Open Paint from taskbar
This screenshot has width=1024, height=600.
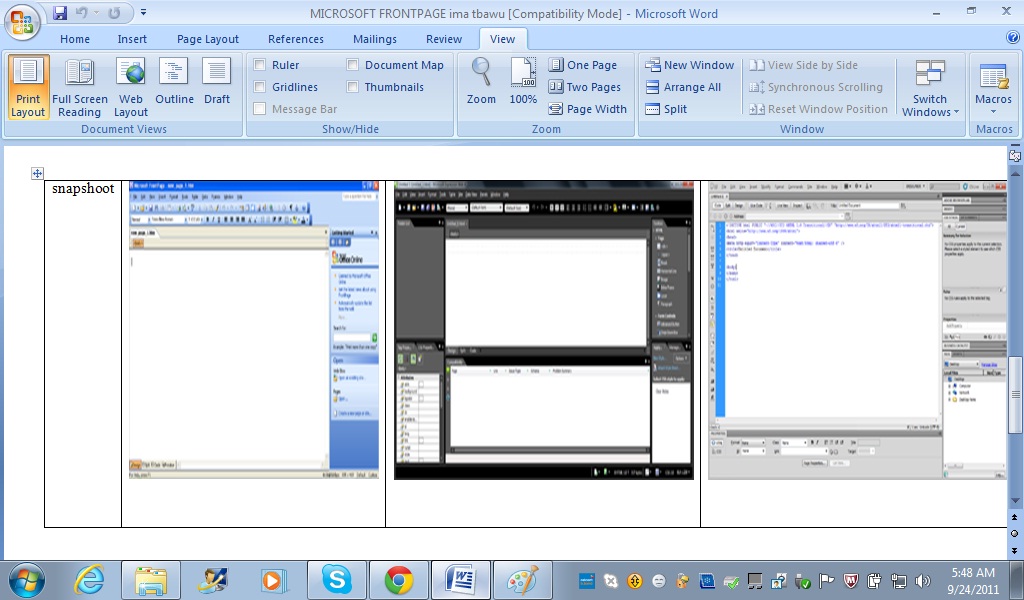(522, 580)
